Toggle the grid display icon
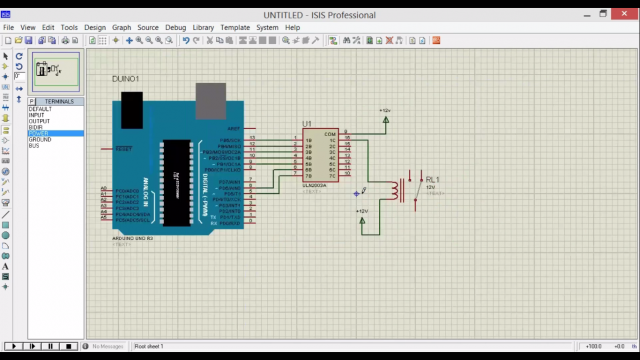Screen dimensions: 640x360 [x=102, y=40]
